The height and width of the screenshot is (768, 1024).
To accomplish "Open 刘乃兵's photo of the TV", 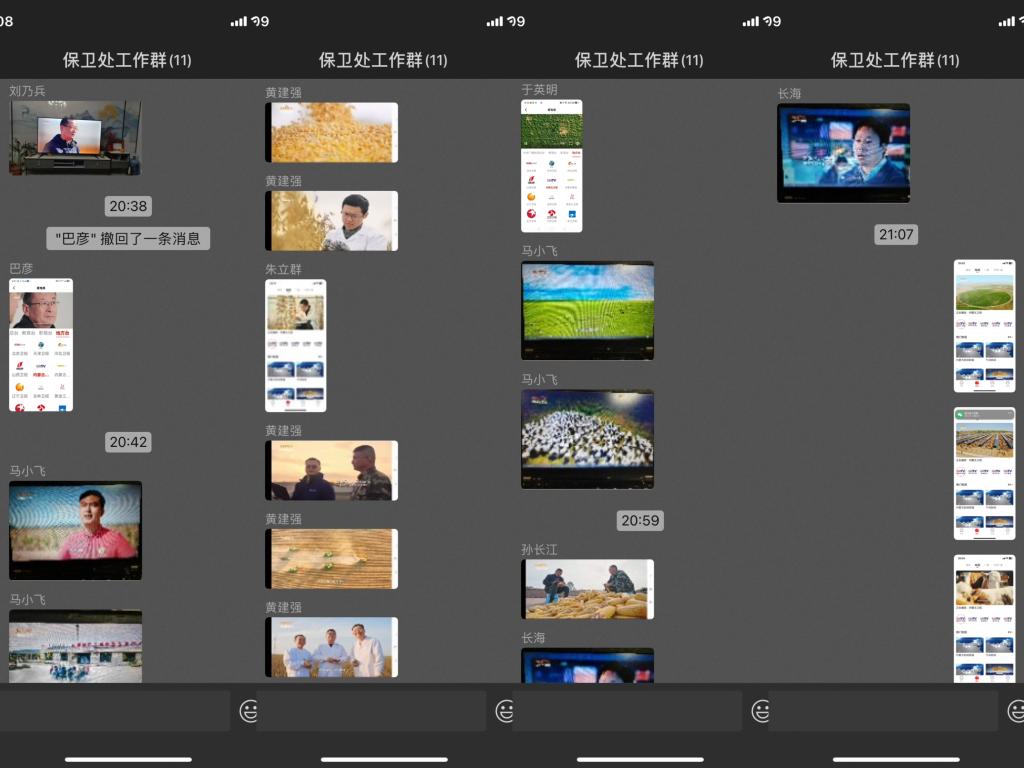I will (75, 137).
